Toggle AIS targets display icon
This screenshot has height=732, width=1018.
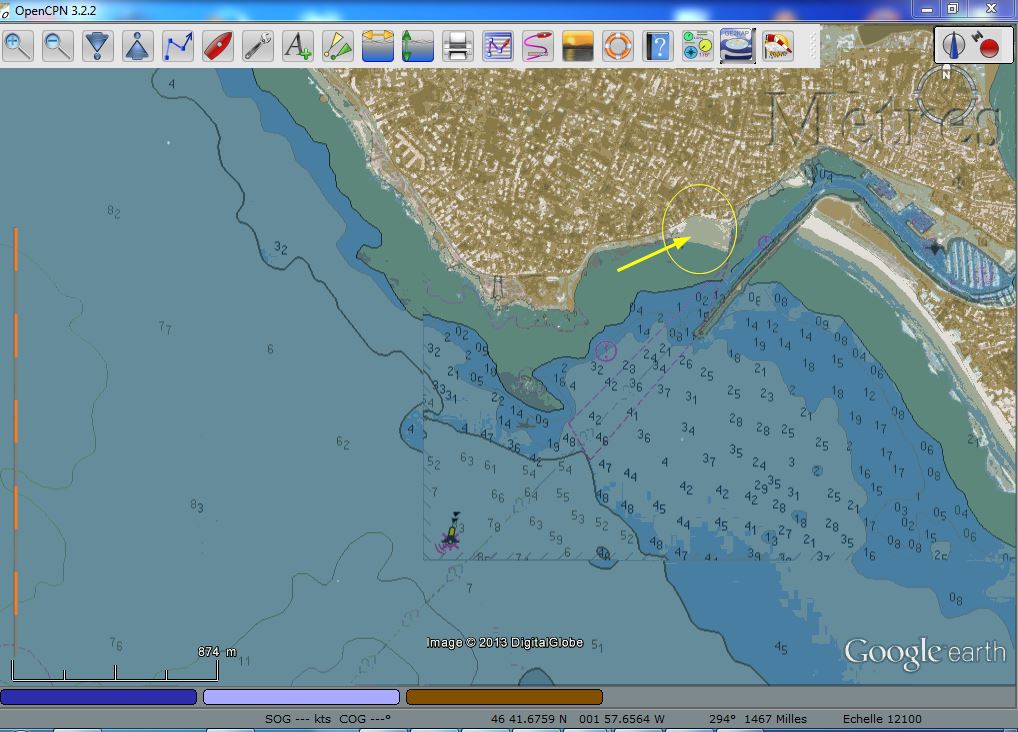pyautogui.click(x=338, y=46)
